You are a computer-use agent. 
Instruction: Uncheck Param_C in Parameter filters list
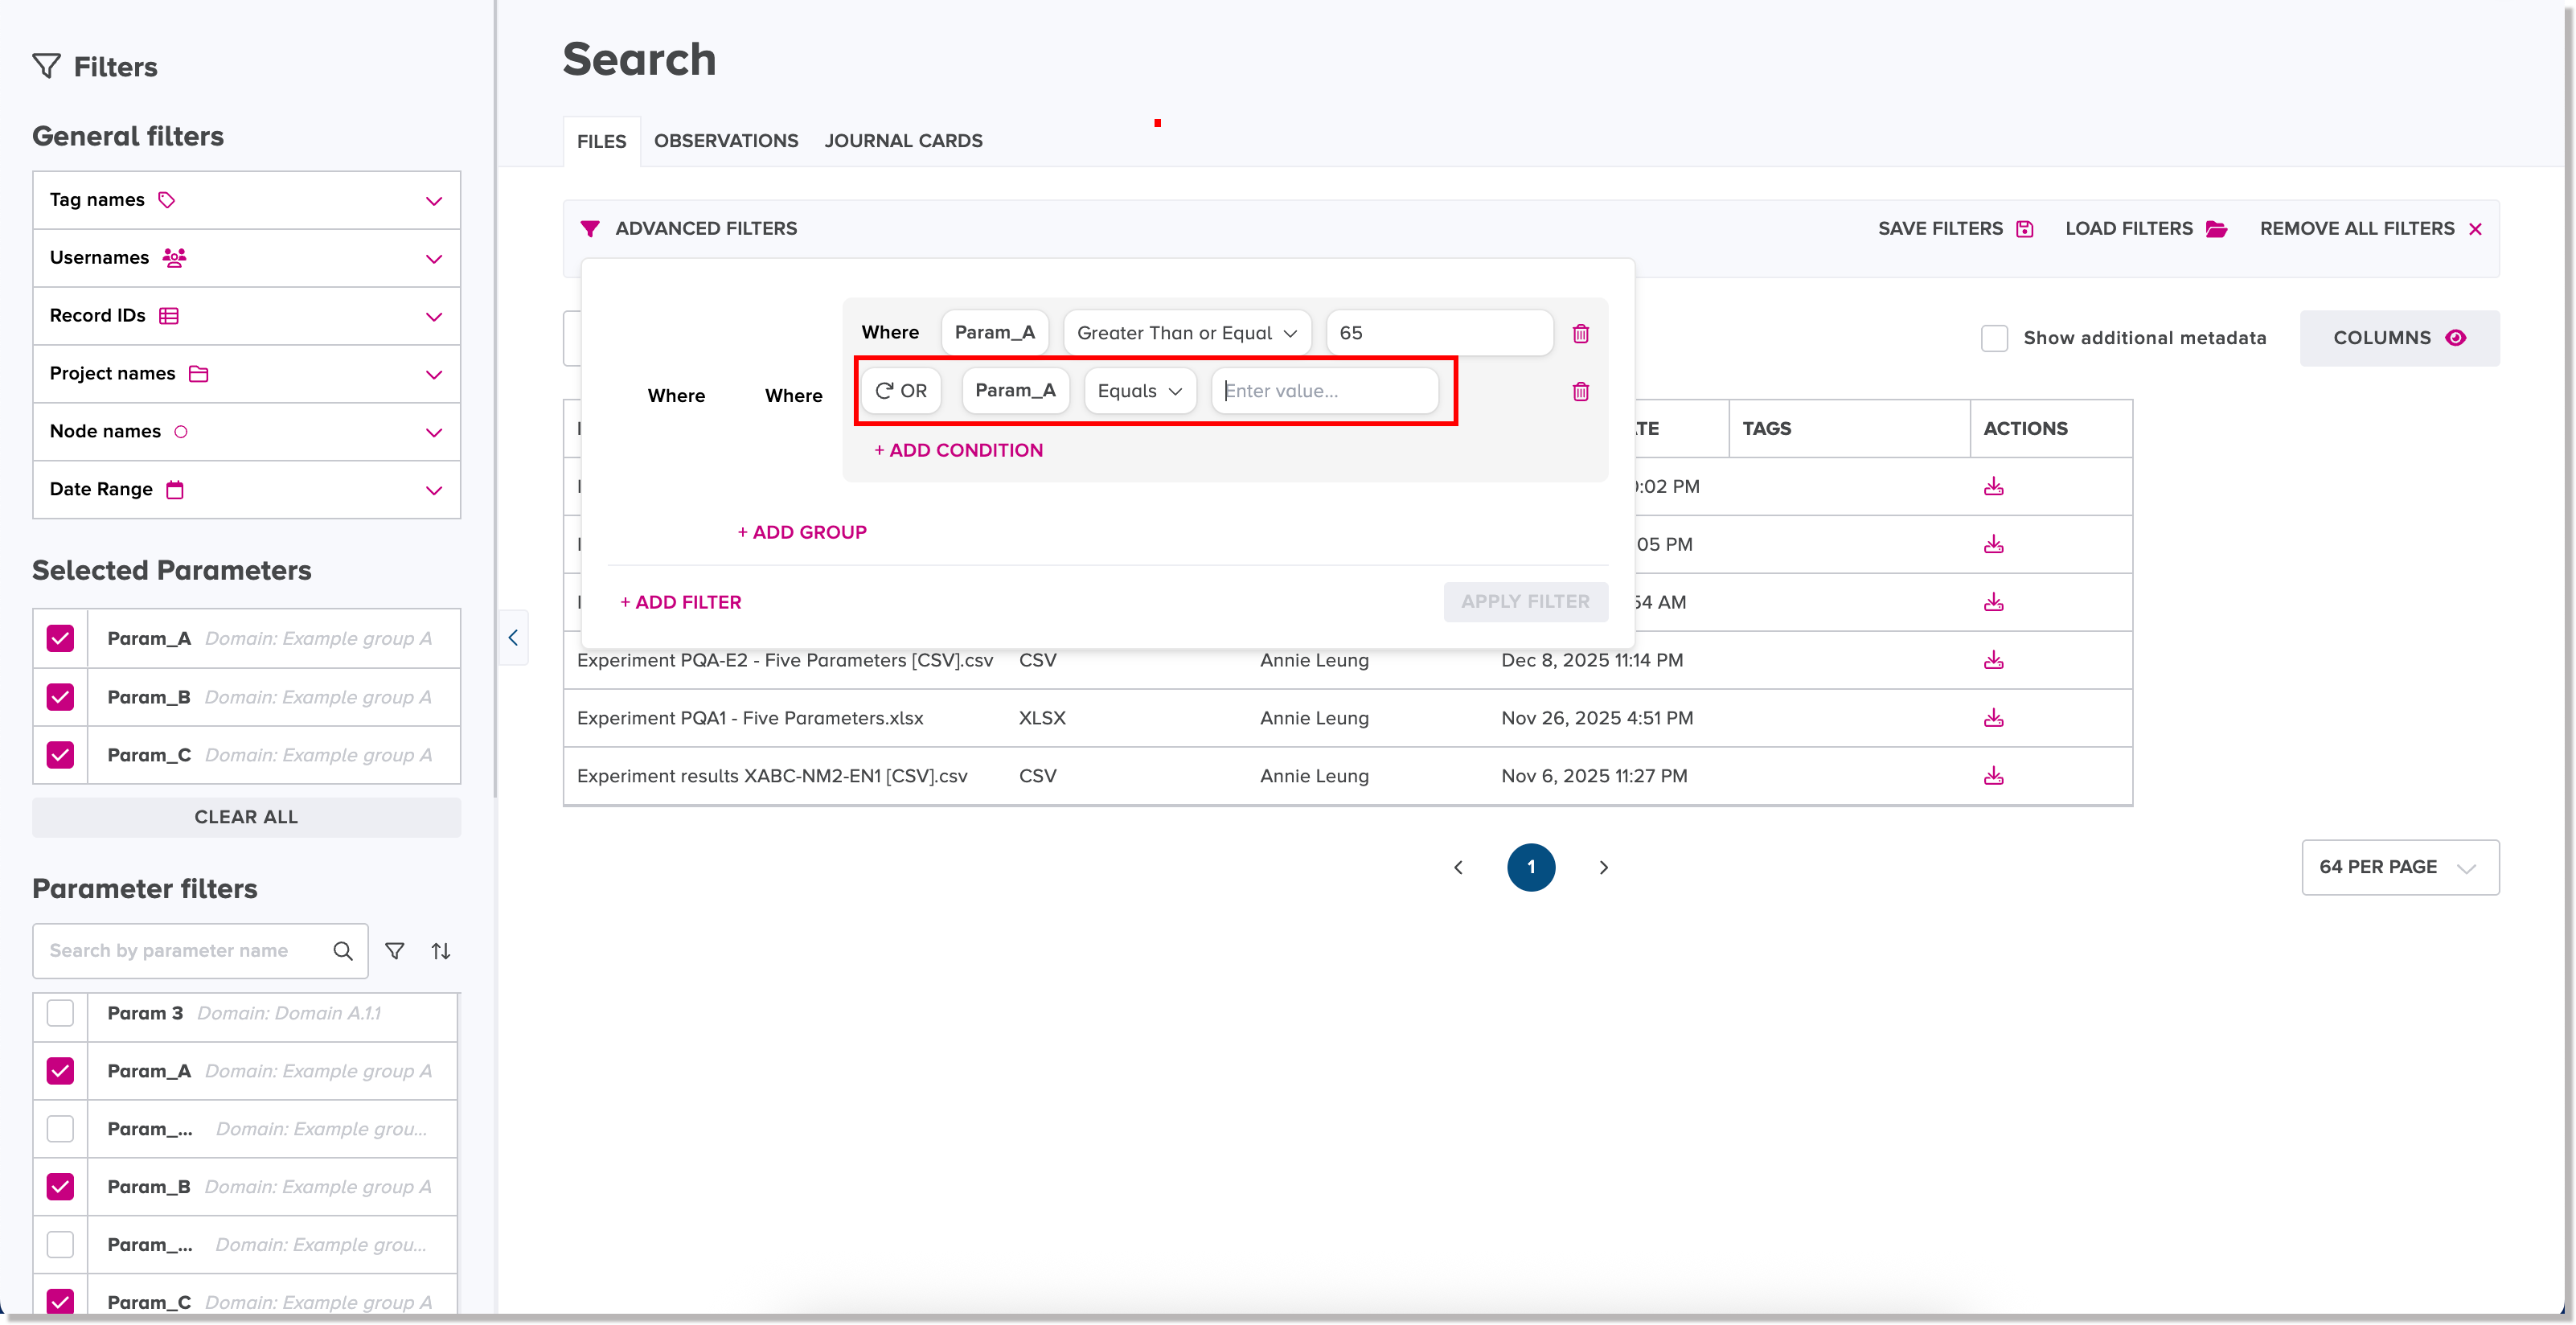(x=60, y=1302)
